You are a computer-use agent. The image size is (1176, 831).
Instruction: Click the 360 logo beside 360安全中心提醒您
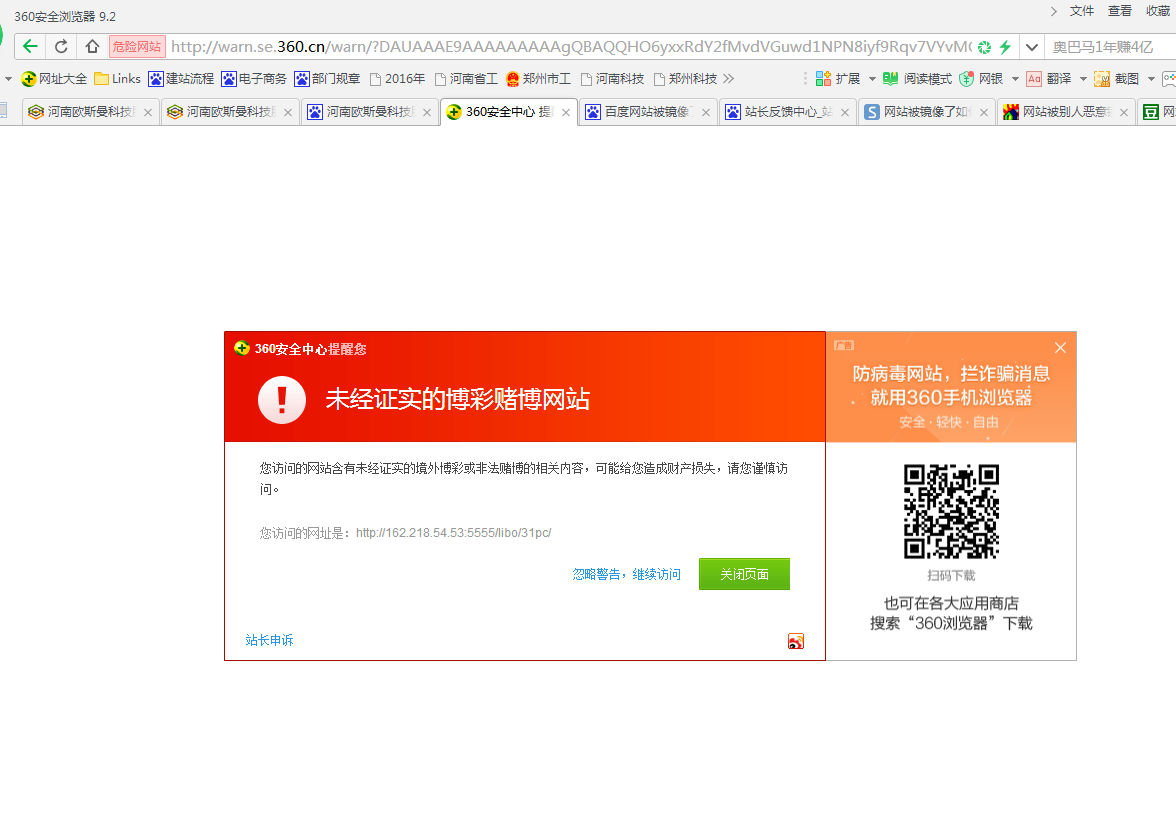click(242, 348)
